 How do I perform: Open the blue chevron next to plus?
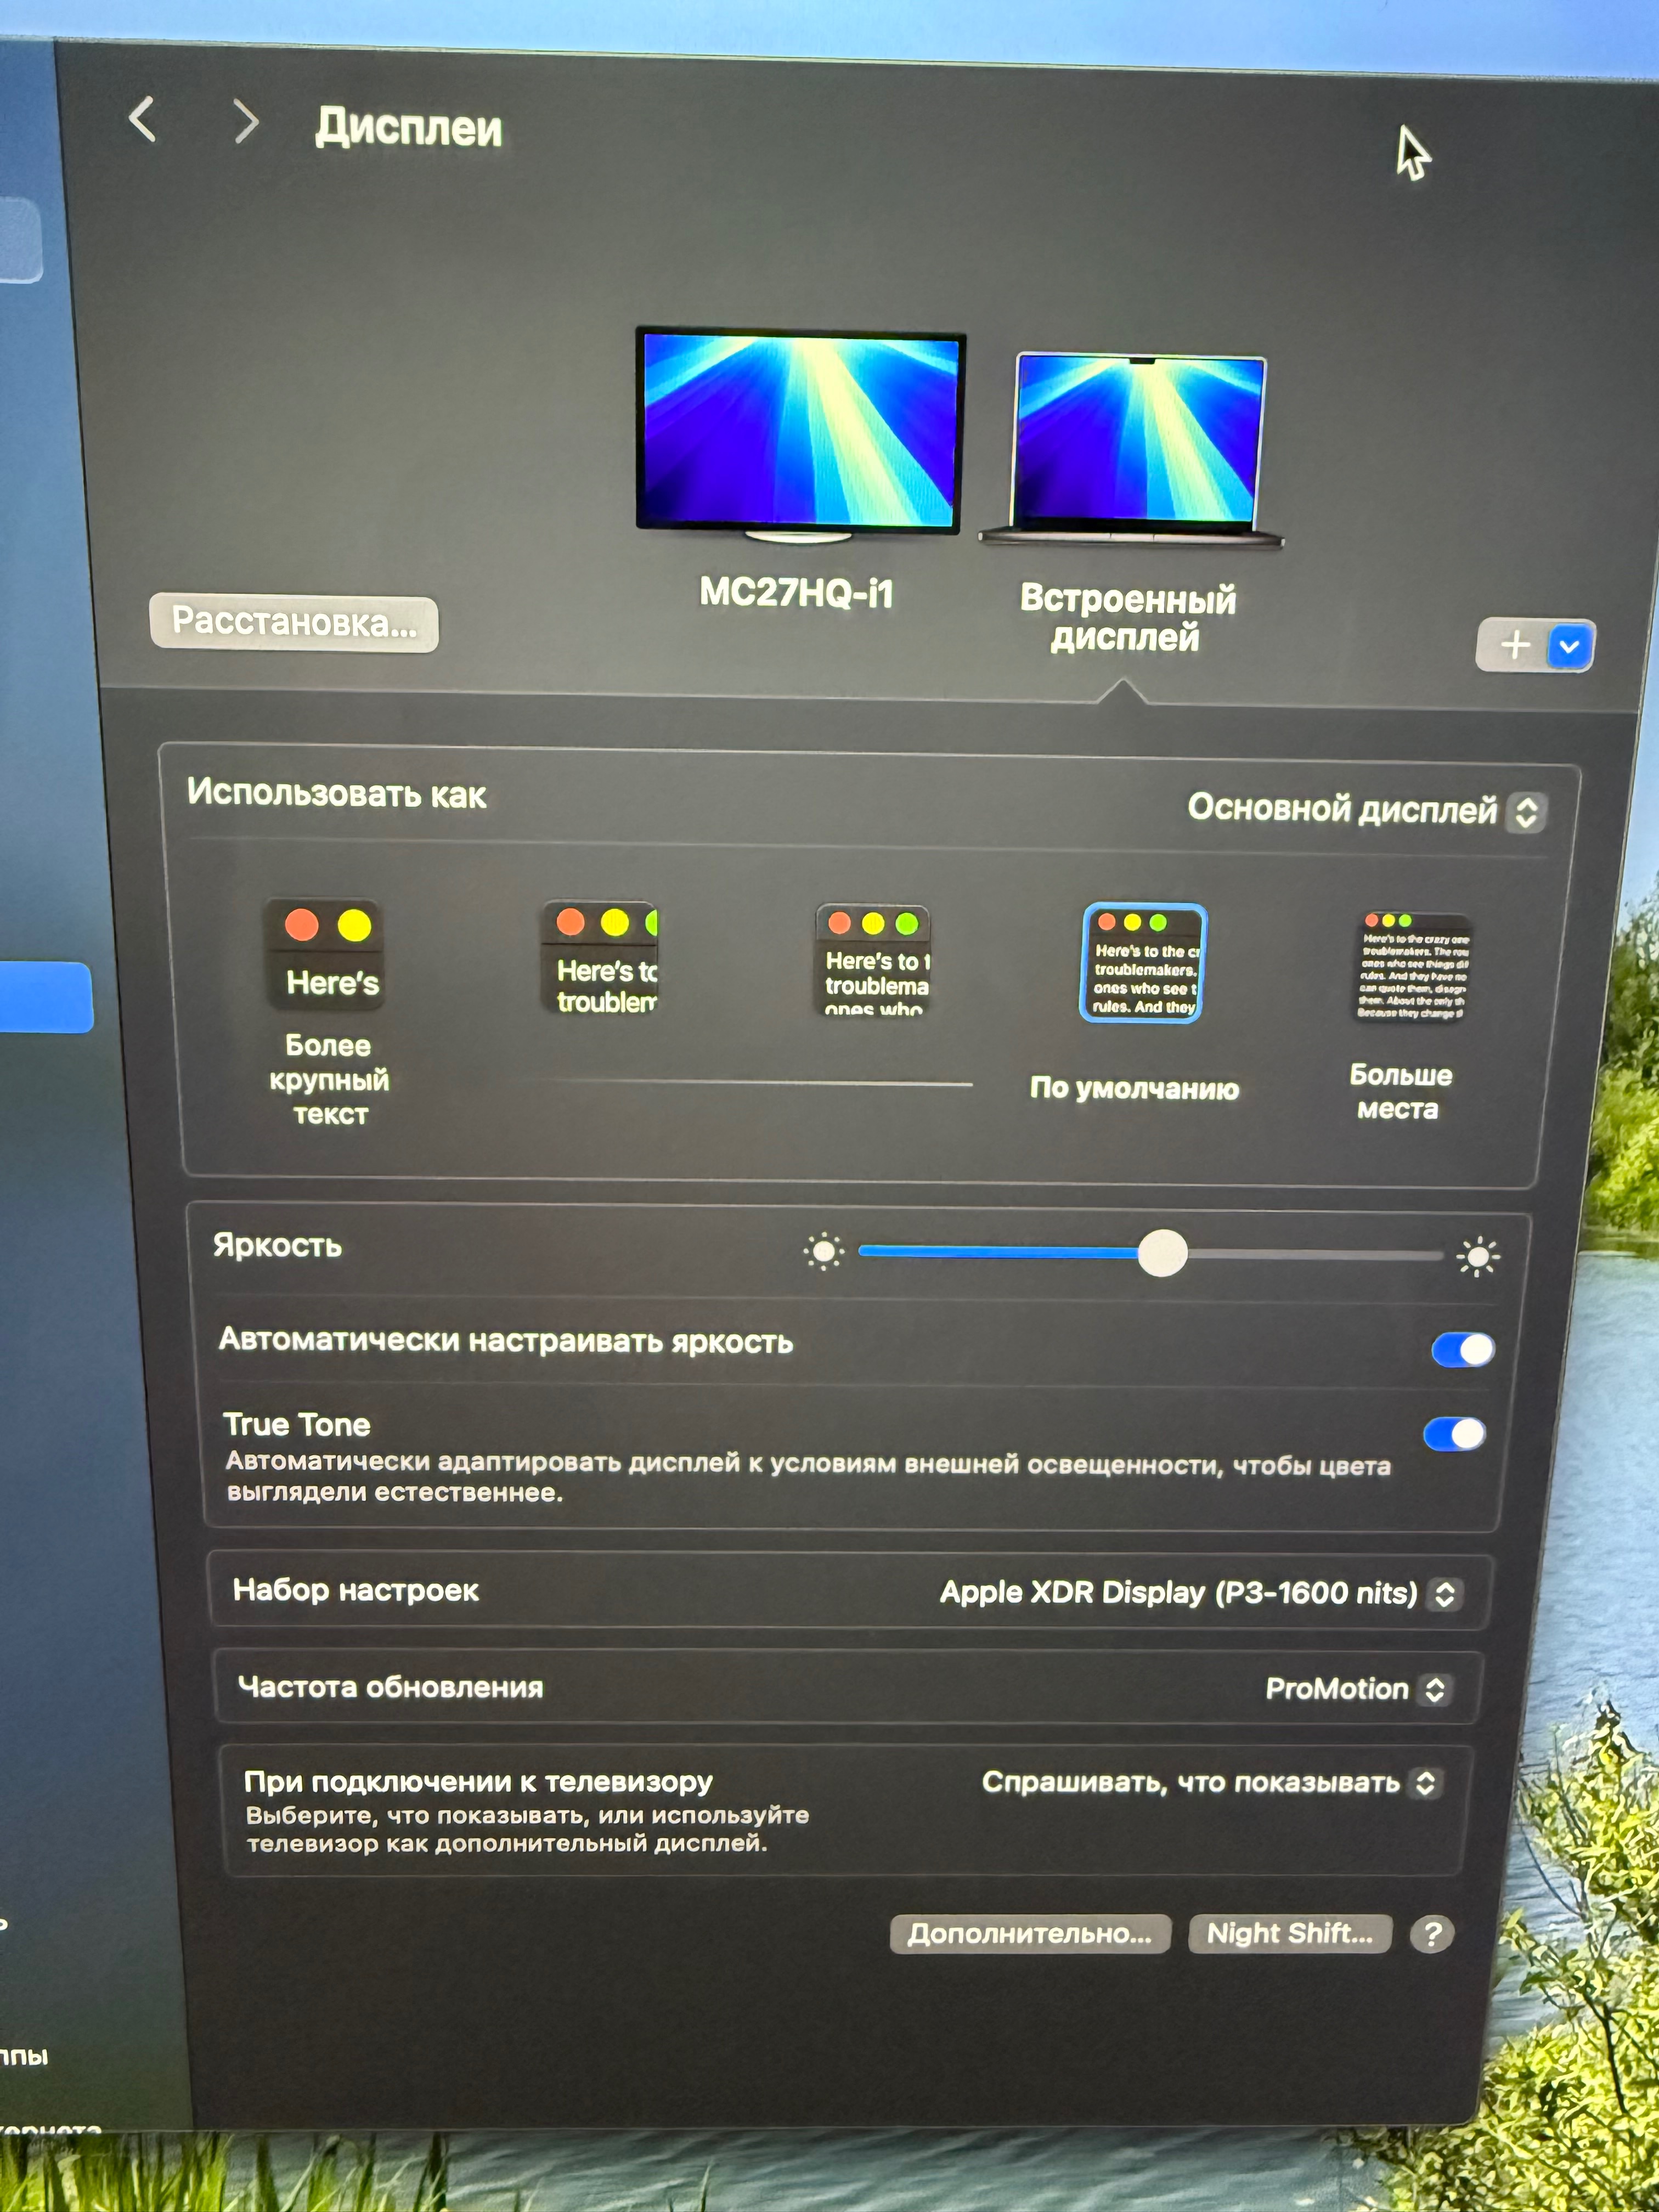pos(1569,647)
